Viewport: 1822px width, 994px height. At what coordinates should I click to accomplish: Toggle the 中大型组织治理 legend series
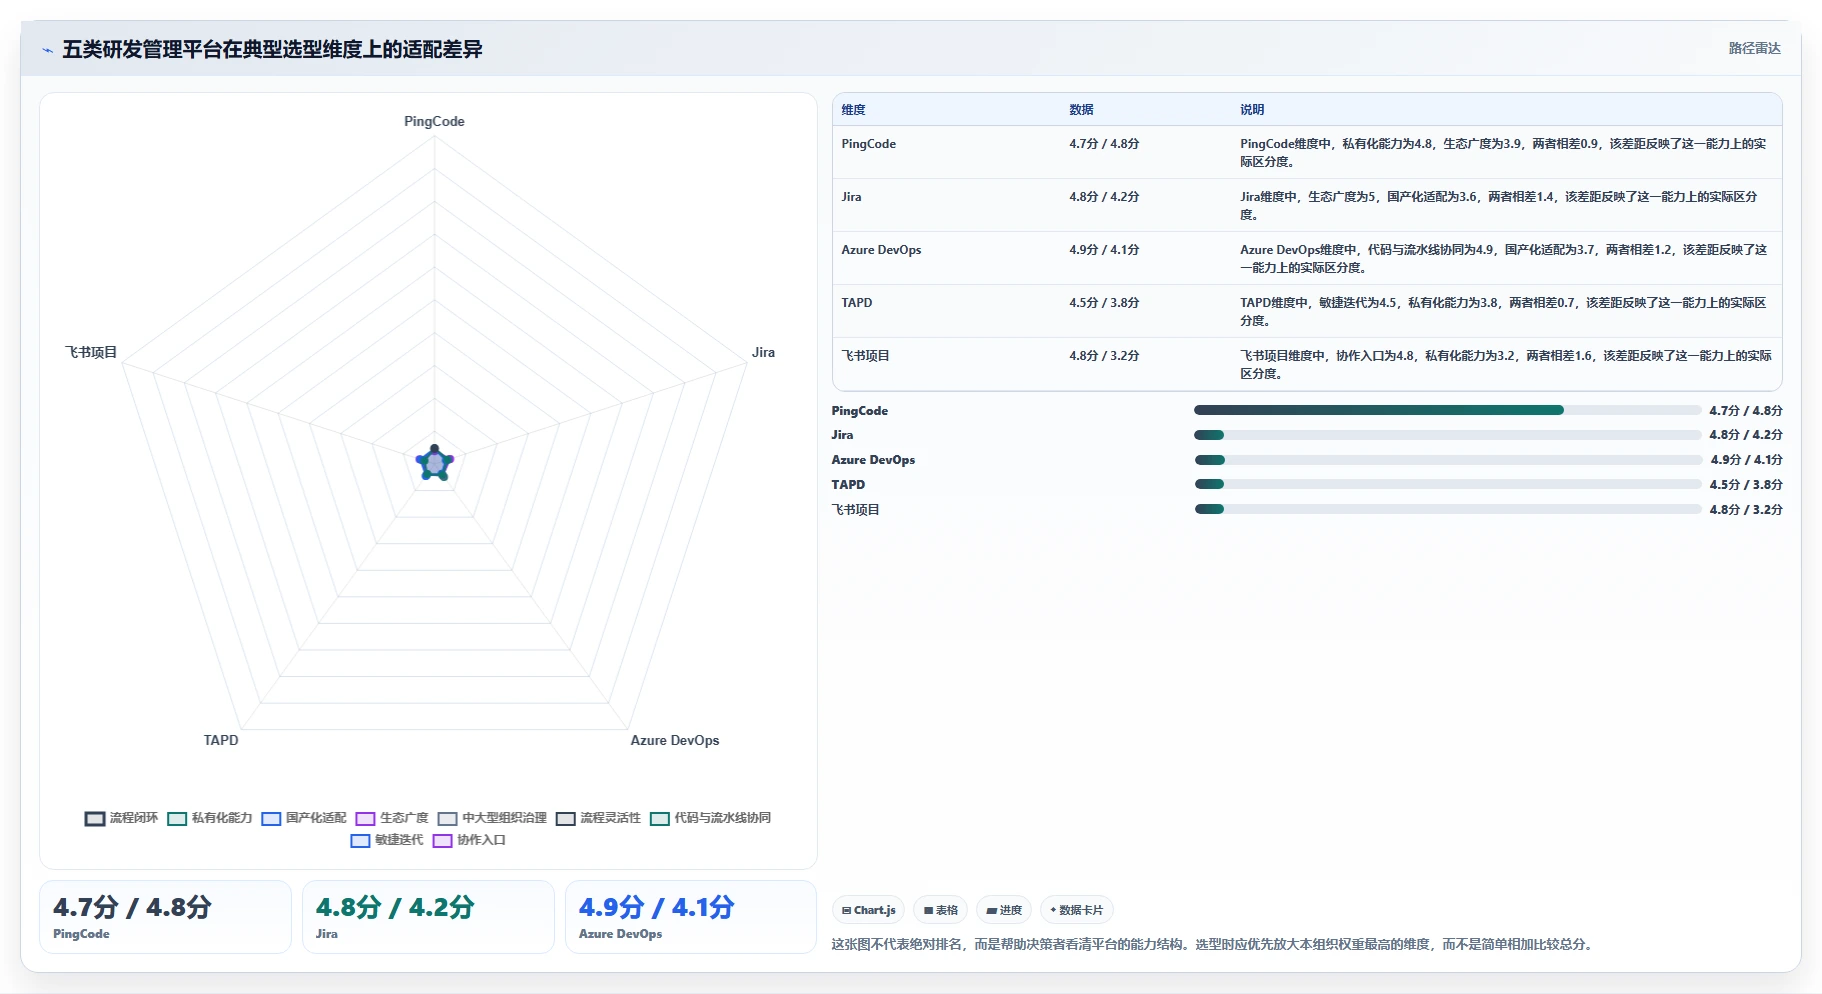491,818
